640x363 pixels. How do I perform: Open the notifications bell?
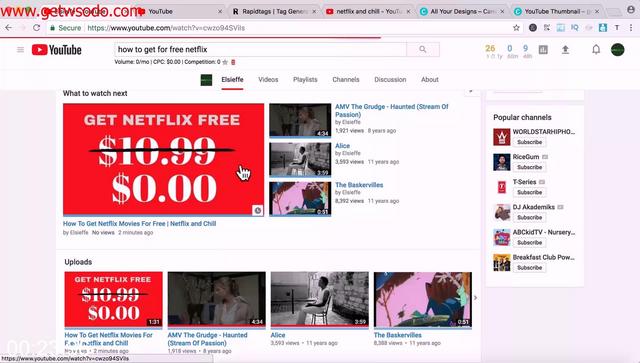pos(596,50)
